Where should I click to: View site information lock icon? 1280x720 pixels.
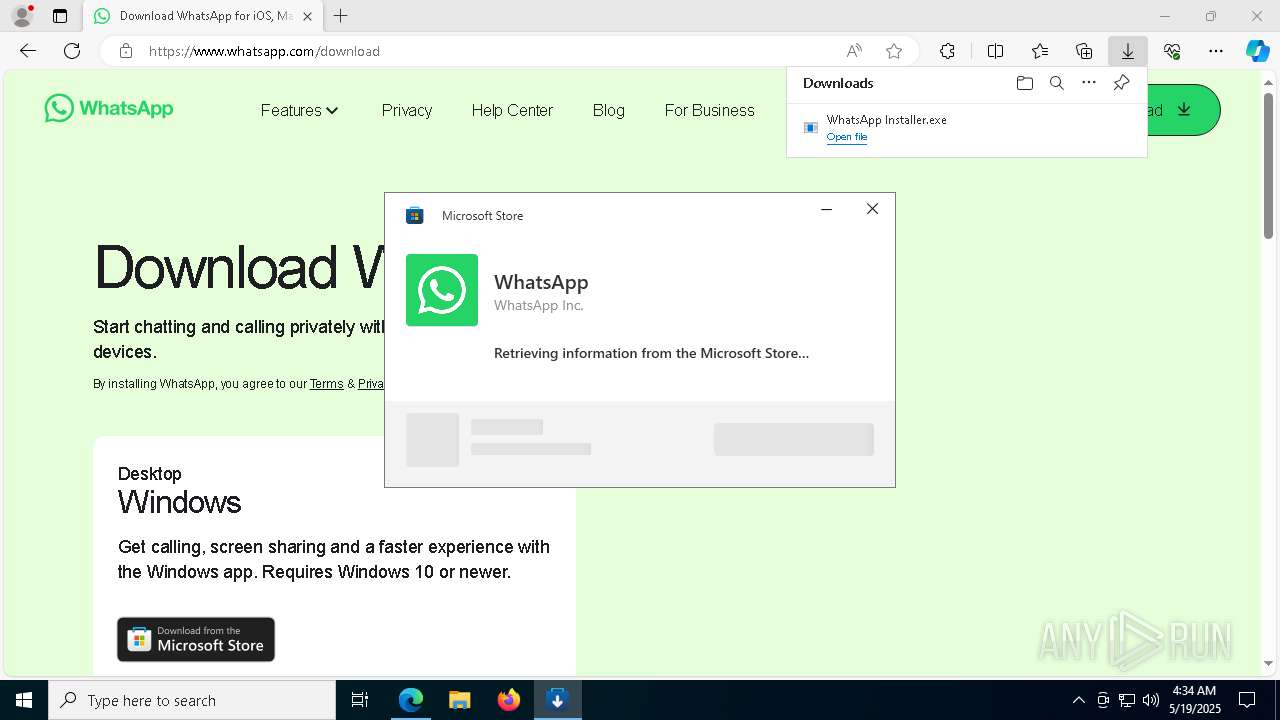coord(126,51)
